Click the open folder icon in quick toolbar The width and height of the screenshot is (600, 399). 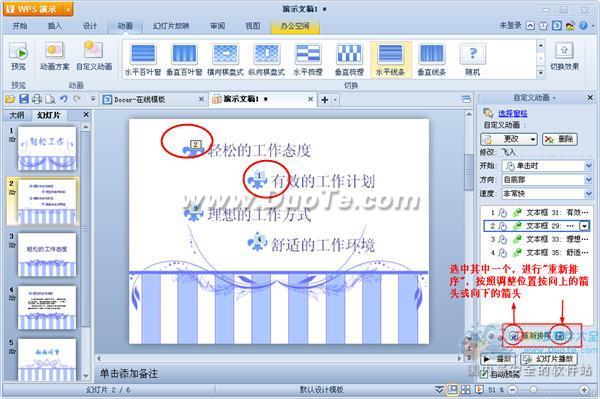click(x=10, y=99)
